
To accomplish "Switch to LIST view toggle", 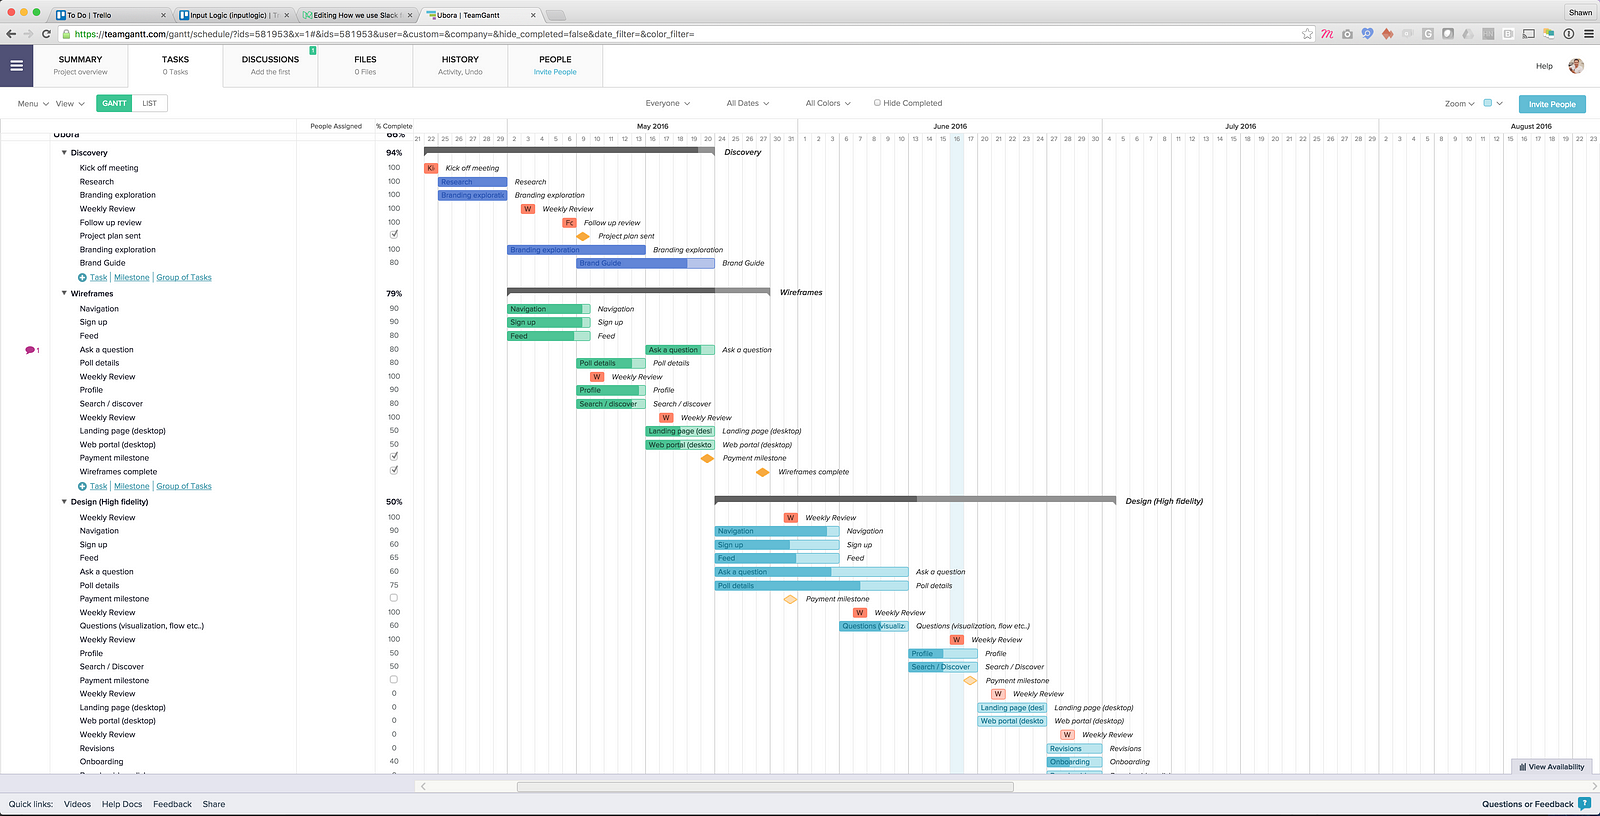I will 149,103.
